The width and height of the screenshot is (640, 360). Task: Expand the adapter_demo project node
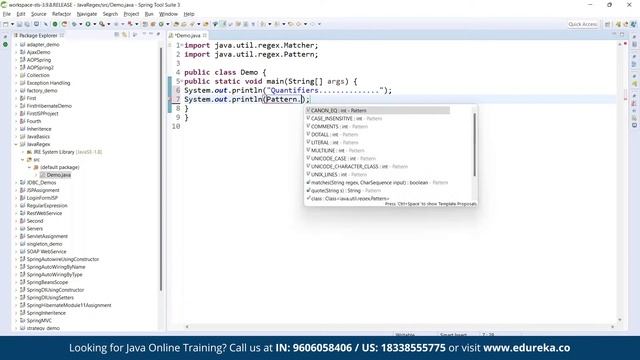tap(16, 44)
